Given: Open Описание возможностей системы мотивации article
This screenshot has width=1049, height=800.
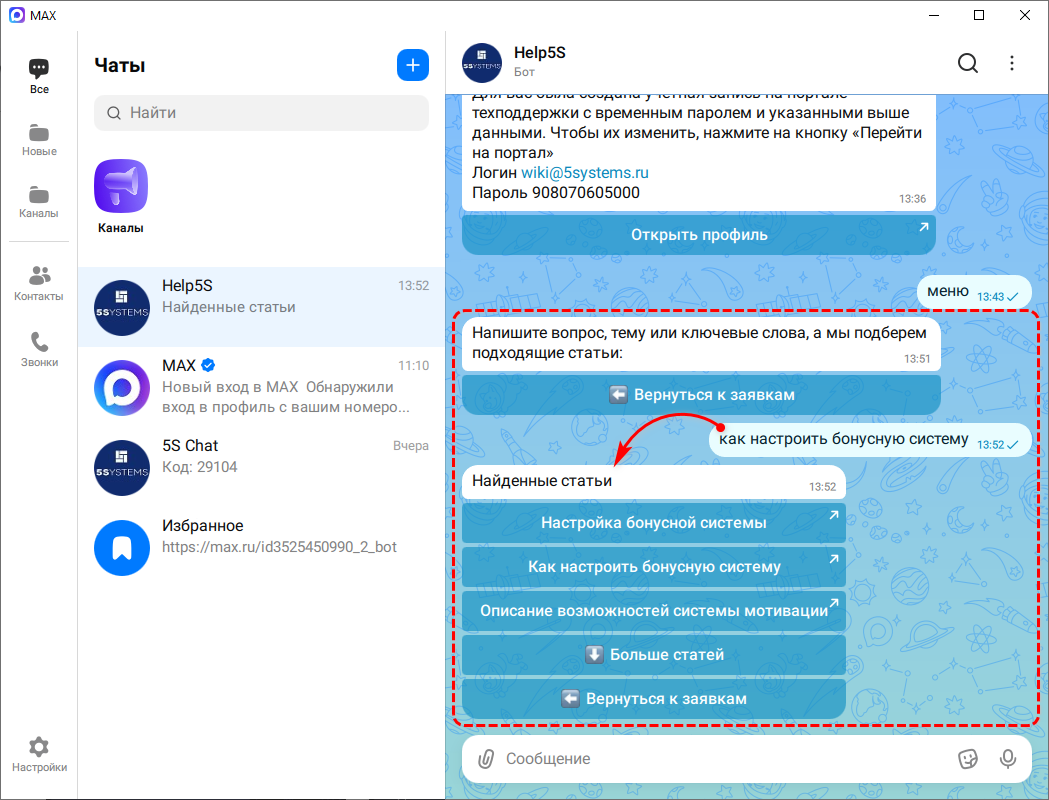Looking at the screenshot, I should tap(654, 611).
